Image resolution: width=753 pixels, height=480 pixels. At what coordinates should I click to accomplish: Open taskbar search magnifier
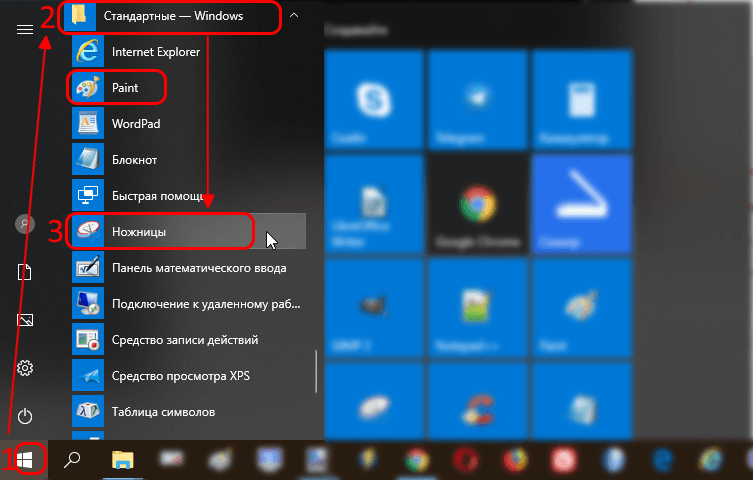tap(72, 460)
